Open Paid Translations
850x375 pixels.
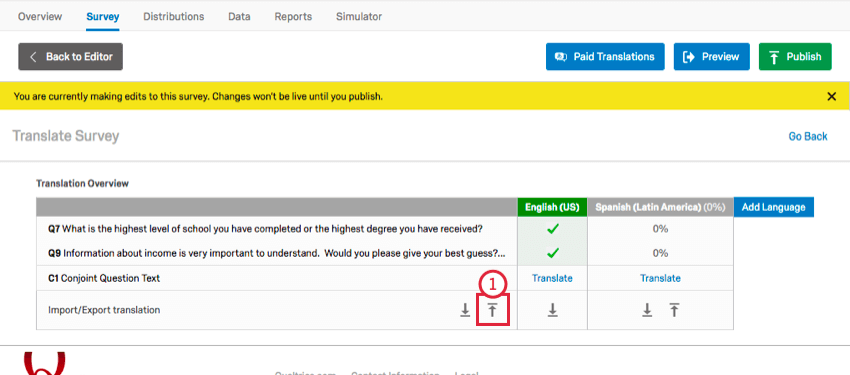pos(605,57)
